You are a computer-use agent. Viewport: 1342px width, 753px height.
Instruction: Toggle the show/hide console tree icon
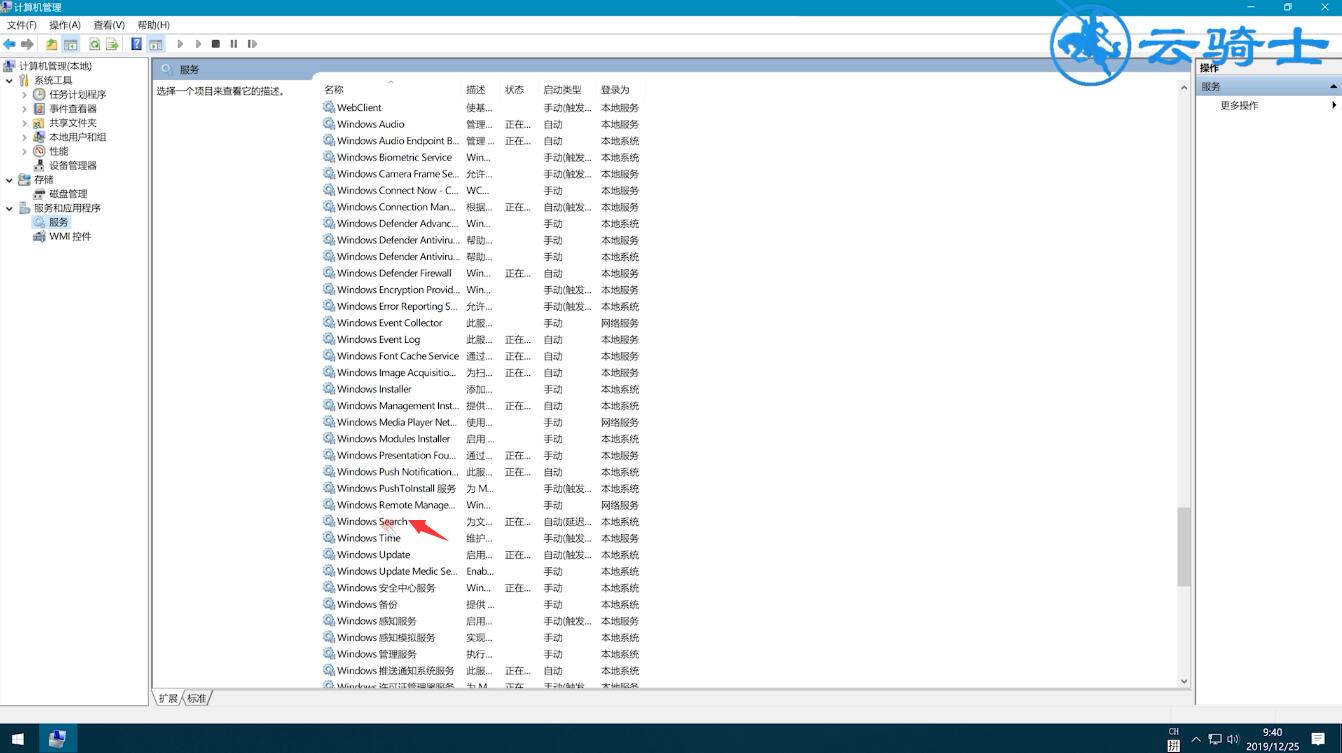[x=70, y=44]
